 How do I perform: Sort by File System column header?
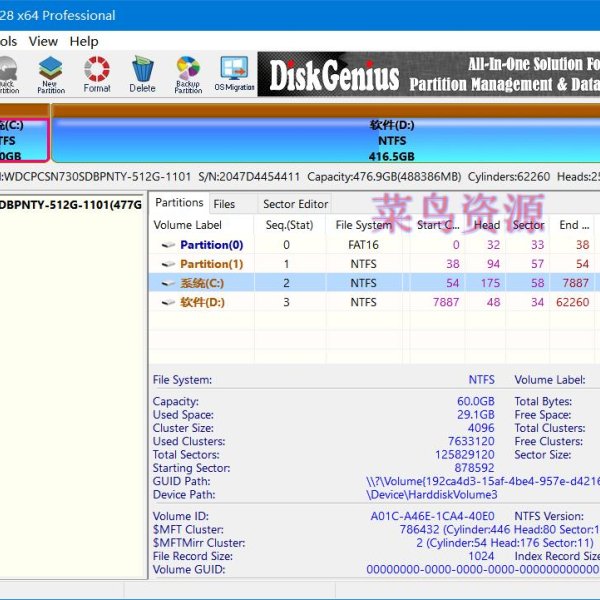click(364, 225)
